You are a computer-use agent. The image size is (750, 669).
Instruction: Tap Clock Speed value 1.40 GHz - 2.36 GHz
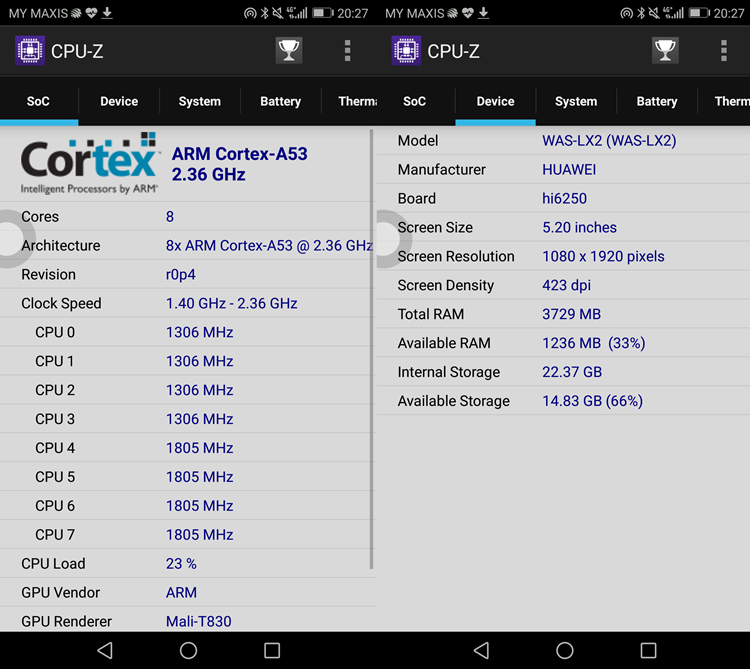(x=232, y=303)
